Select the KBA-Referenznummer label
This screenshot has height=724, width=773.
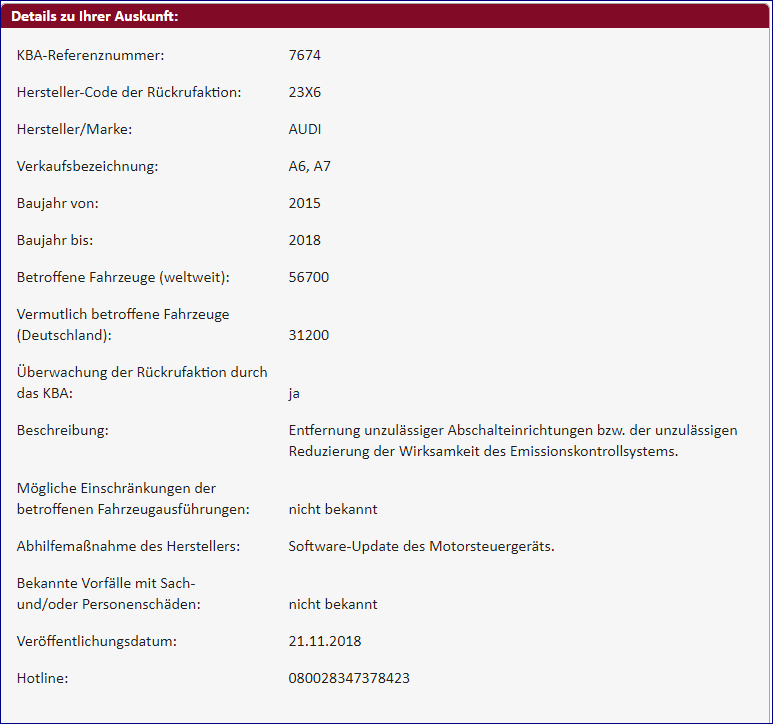click(91, 55)
